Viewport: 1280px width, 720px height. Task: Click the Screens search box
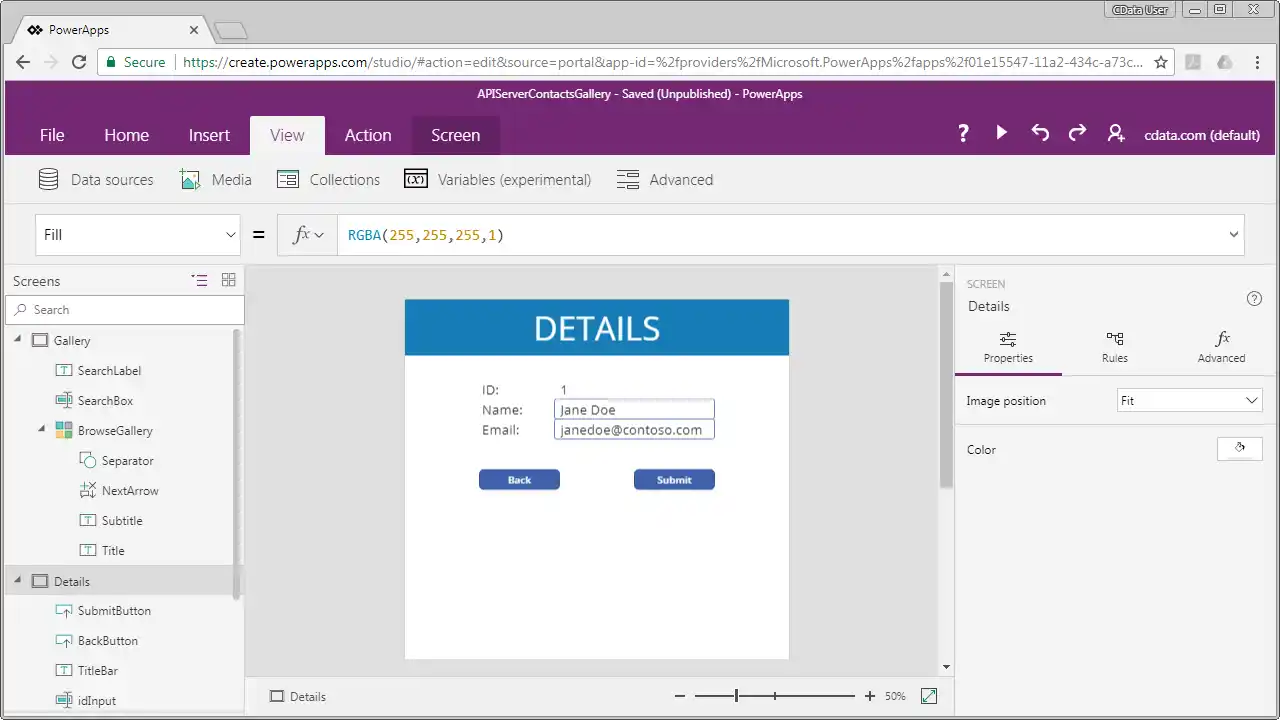tap(124, 309)
